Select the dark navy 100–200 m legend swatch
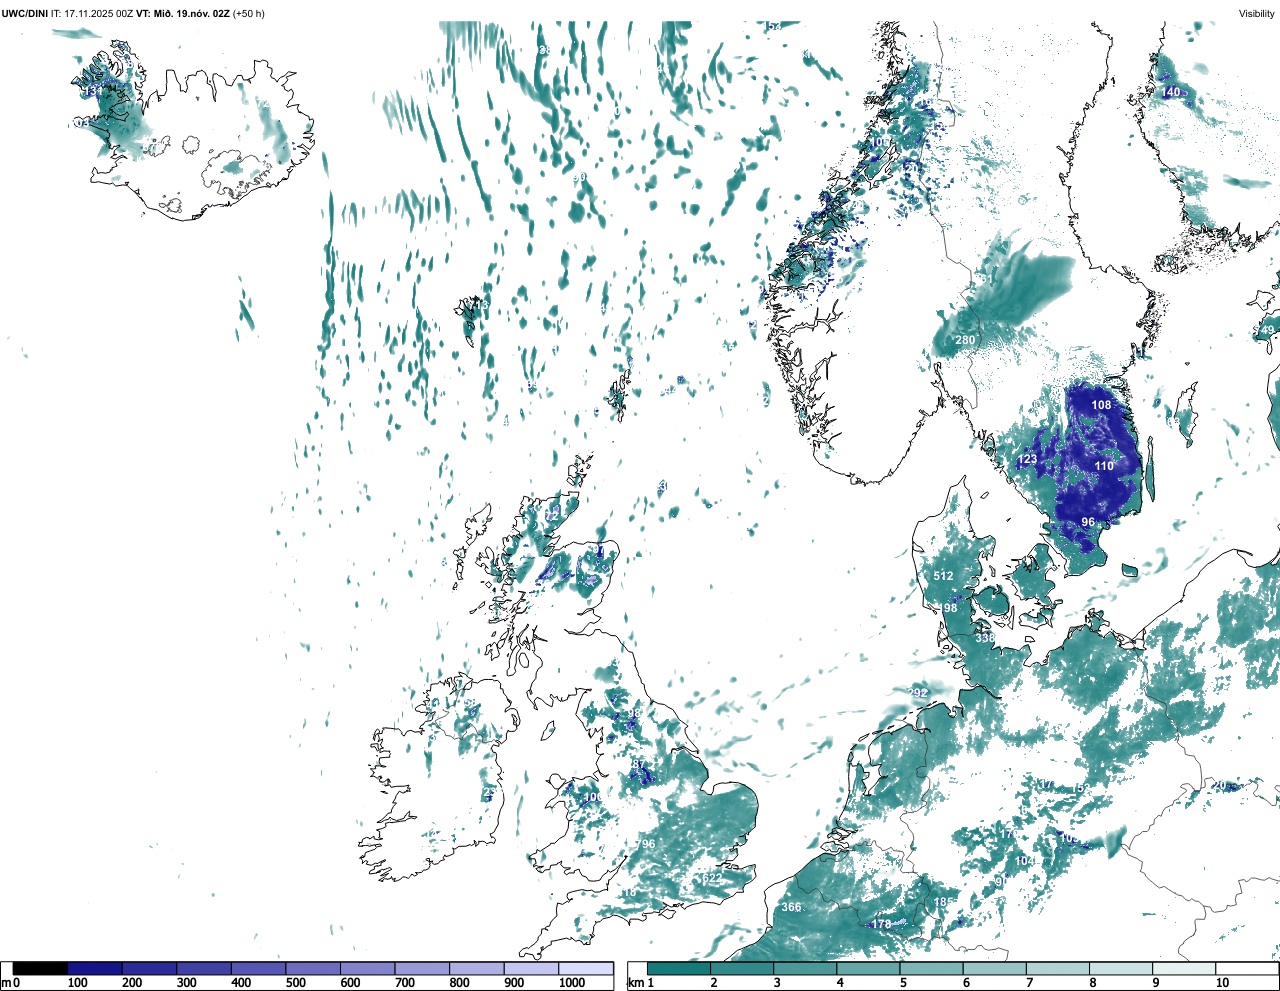 [x=95, y=969]
